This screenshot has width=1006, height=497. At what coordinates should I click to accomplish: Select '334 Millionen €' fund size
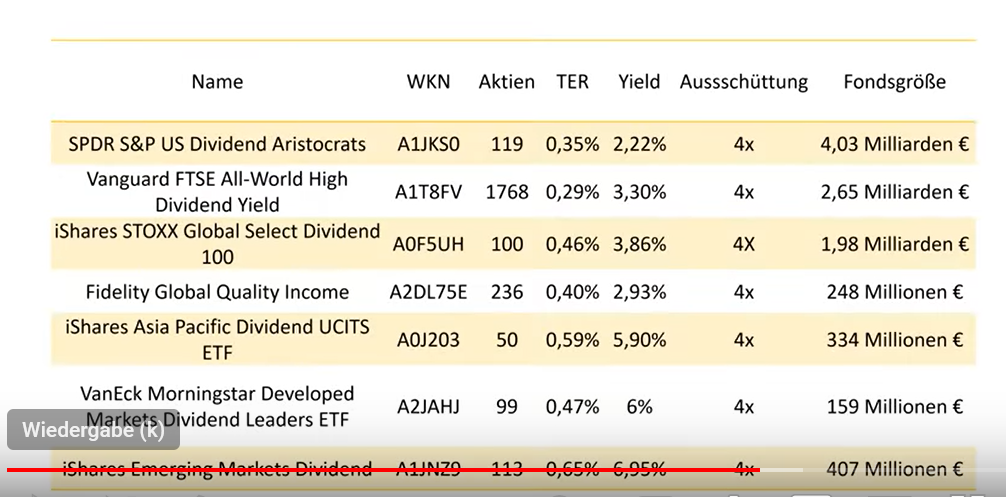tap(894, 340)
